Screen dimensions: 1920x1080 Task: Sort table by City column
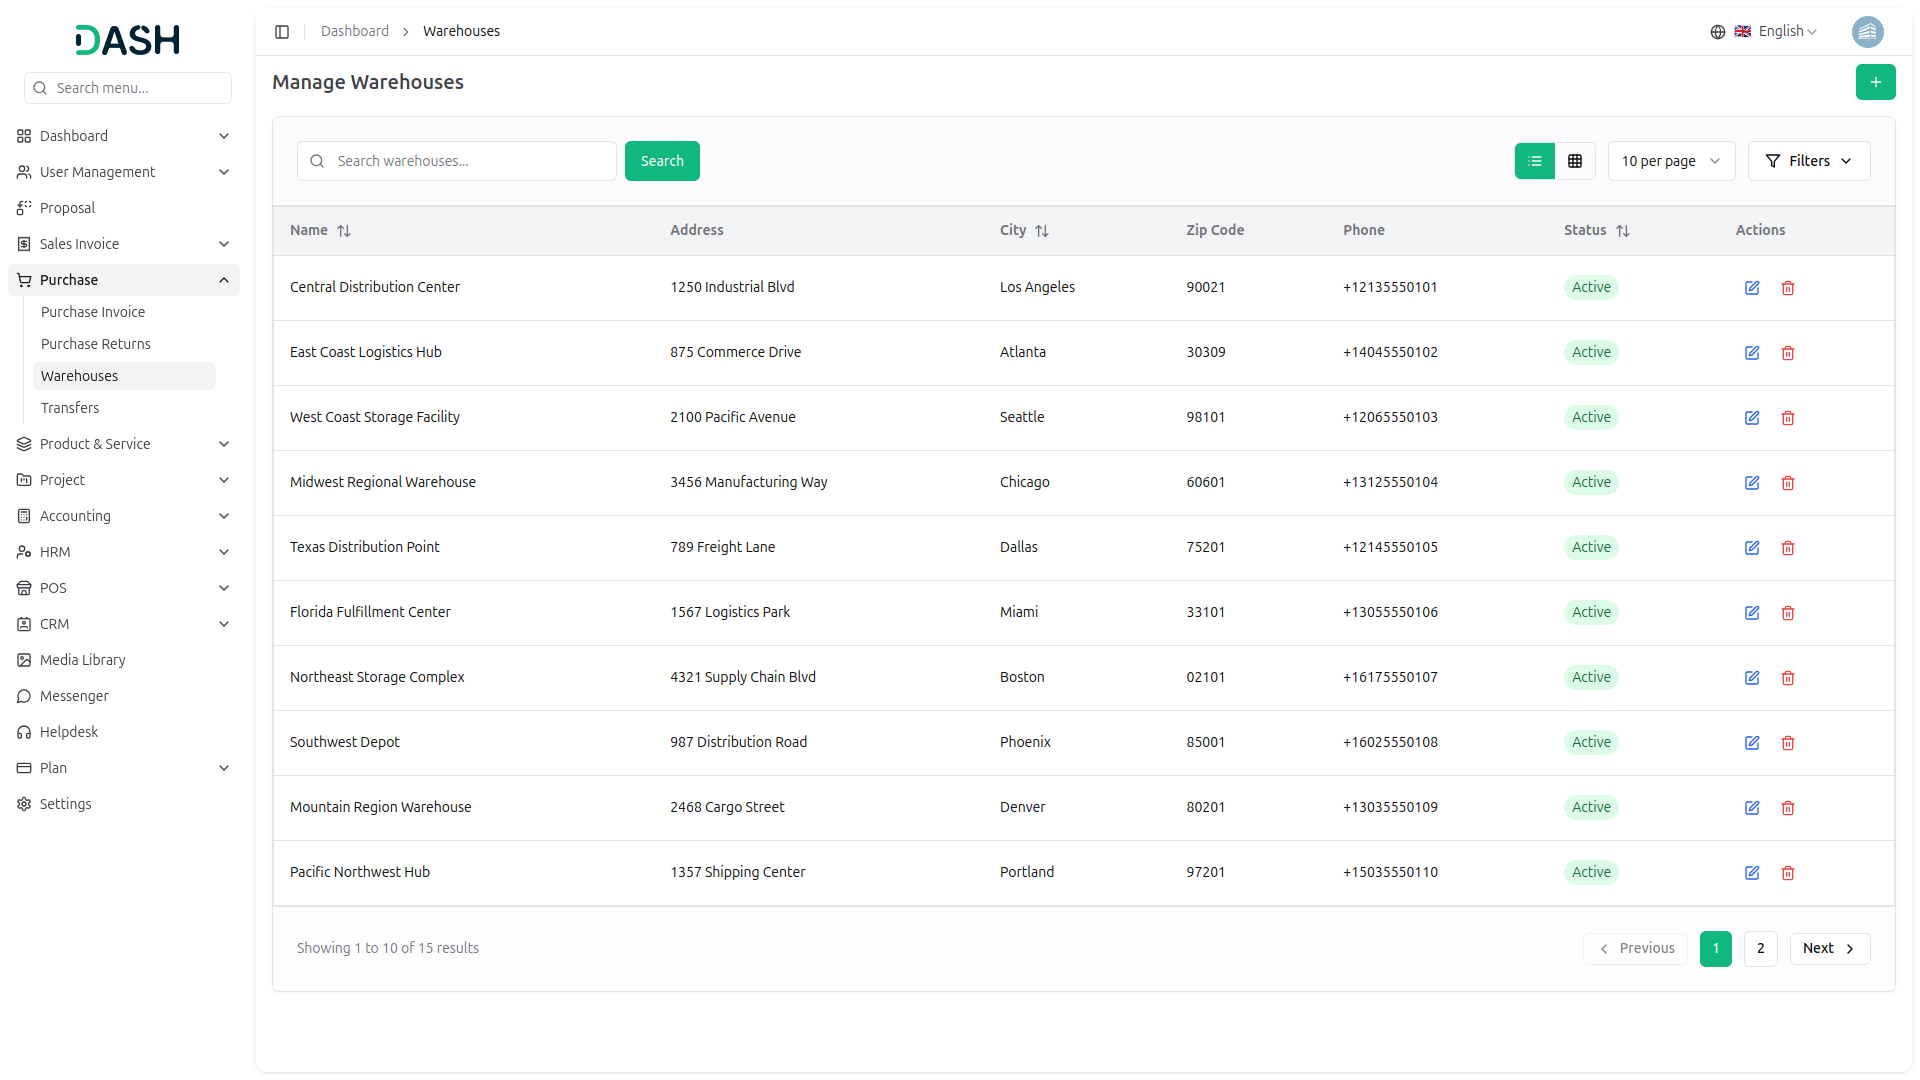coord(1024,230)
